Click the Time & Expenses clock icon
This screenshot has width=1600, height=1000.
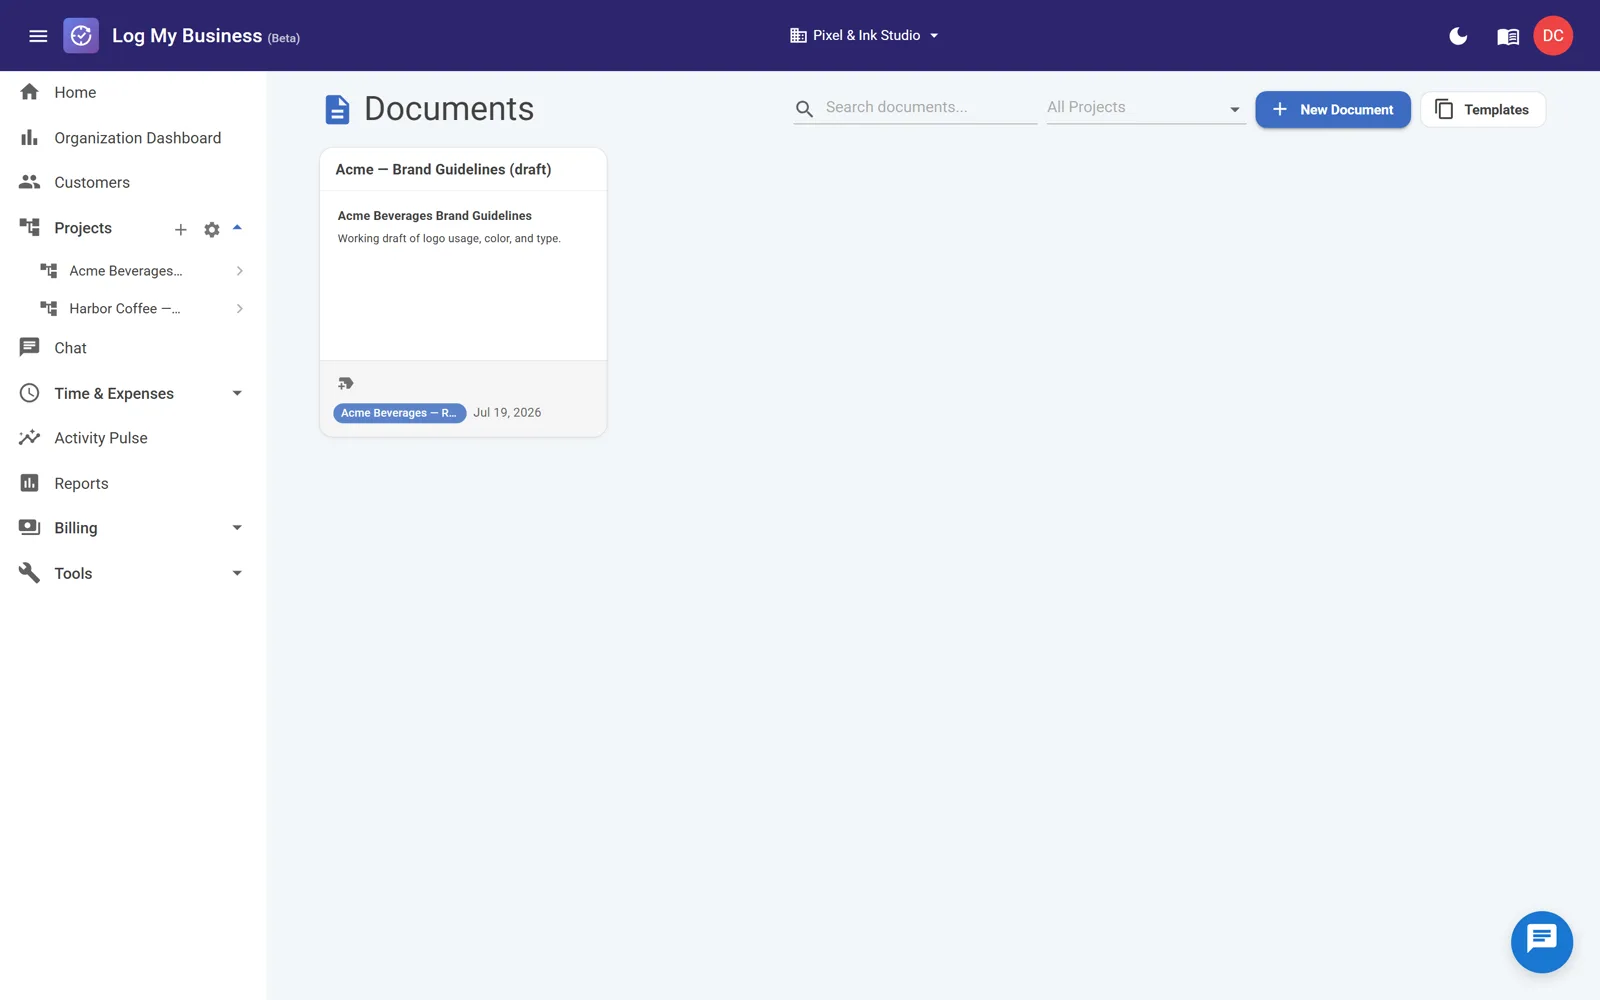click(x=30, y=393)
